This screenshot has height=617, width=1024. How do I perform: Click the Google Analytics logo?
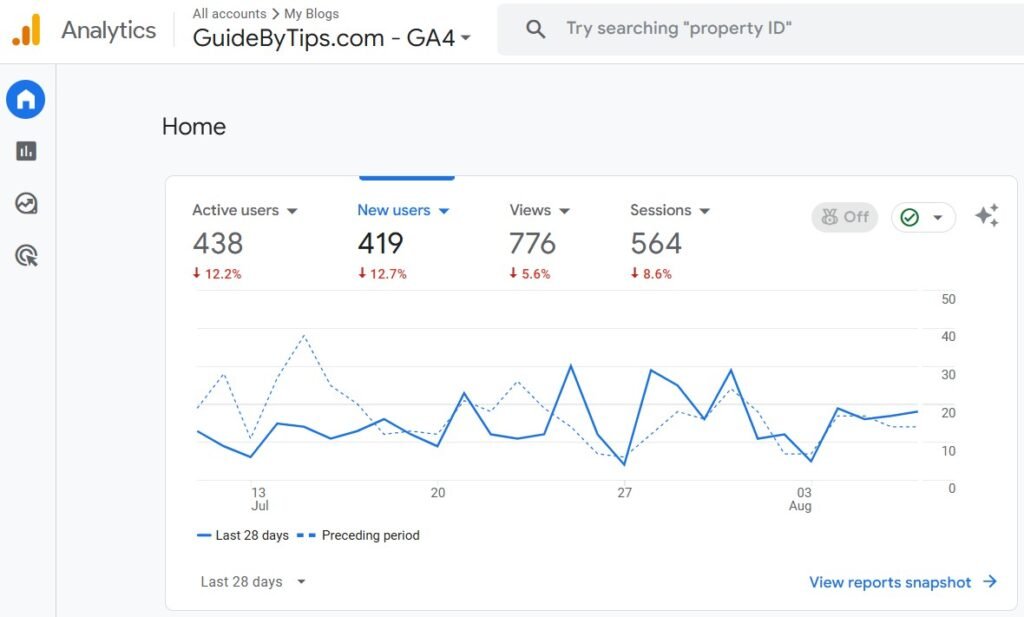point(26,30)
